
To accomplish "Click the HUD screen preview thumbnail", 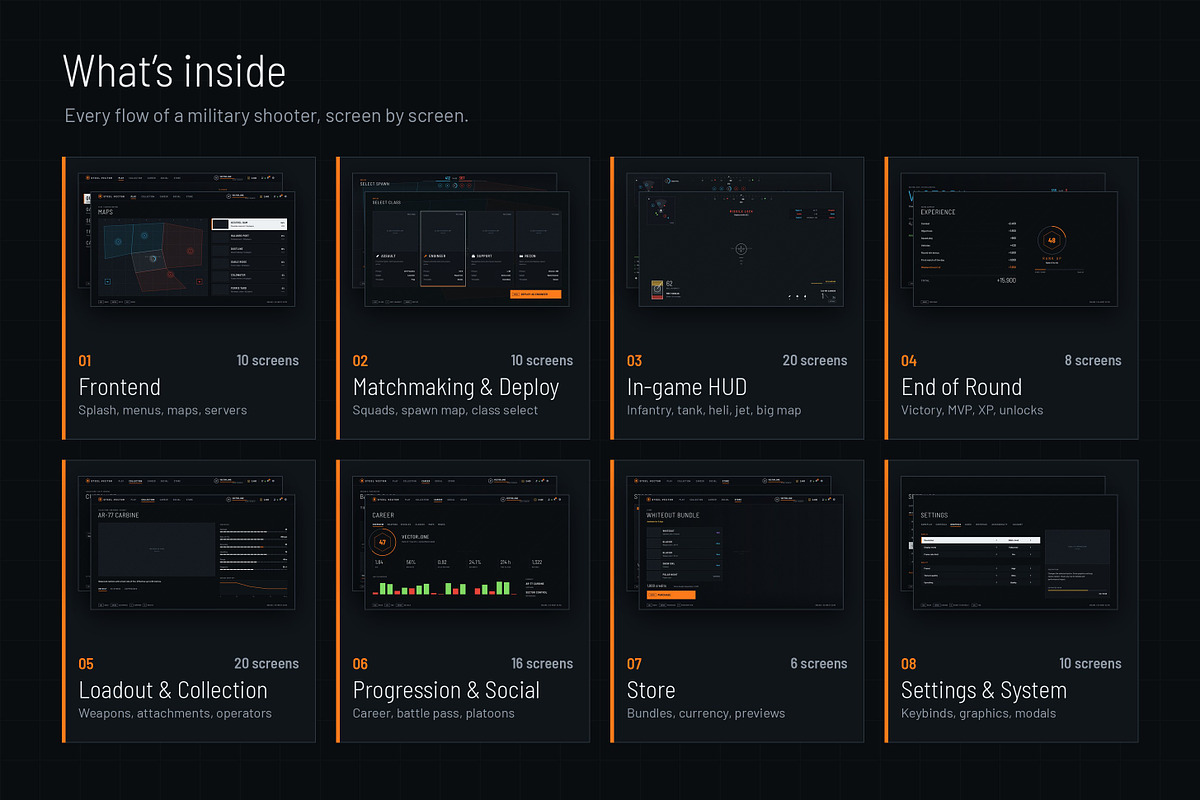I will click(741, 249).
